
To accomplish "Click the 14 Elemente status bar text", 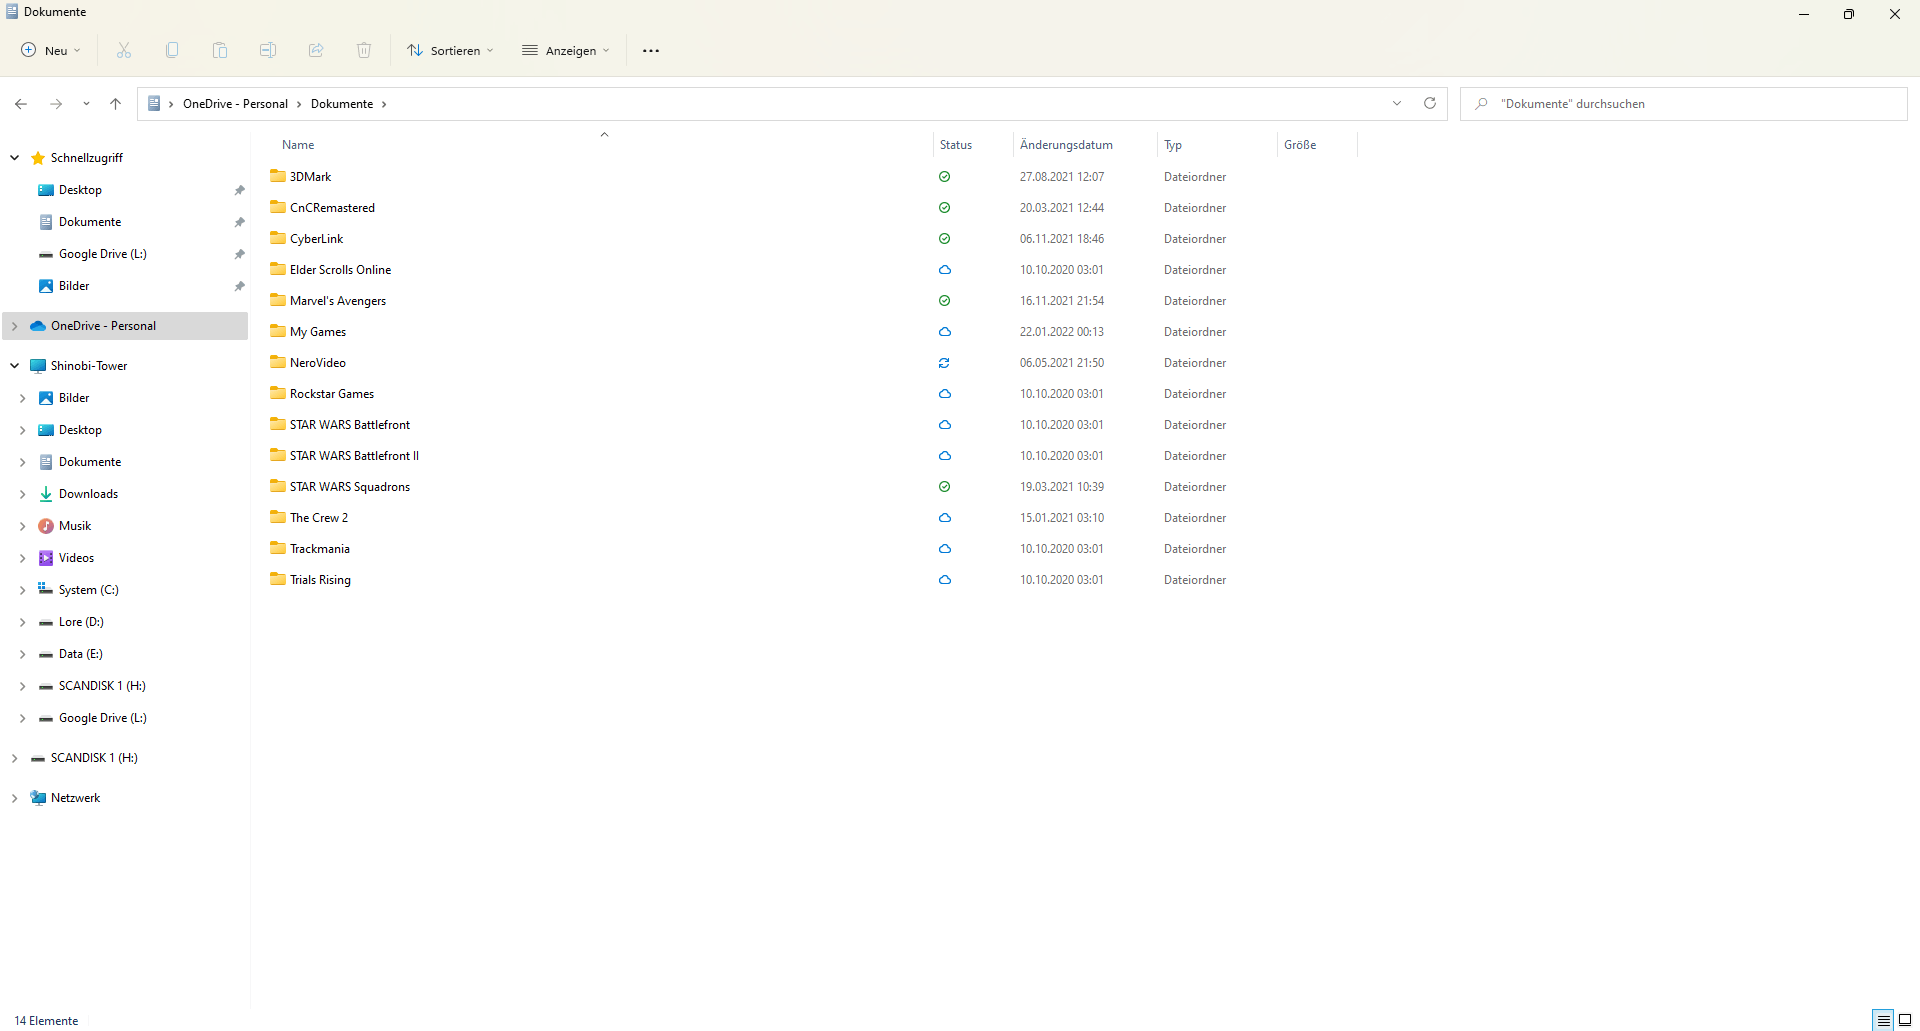I will tap(46, 1021).
